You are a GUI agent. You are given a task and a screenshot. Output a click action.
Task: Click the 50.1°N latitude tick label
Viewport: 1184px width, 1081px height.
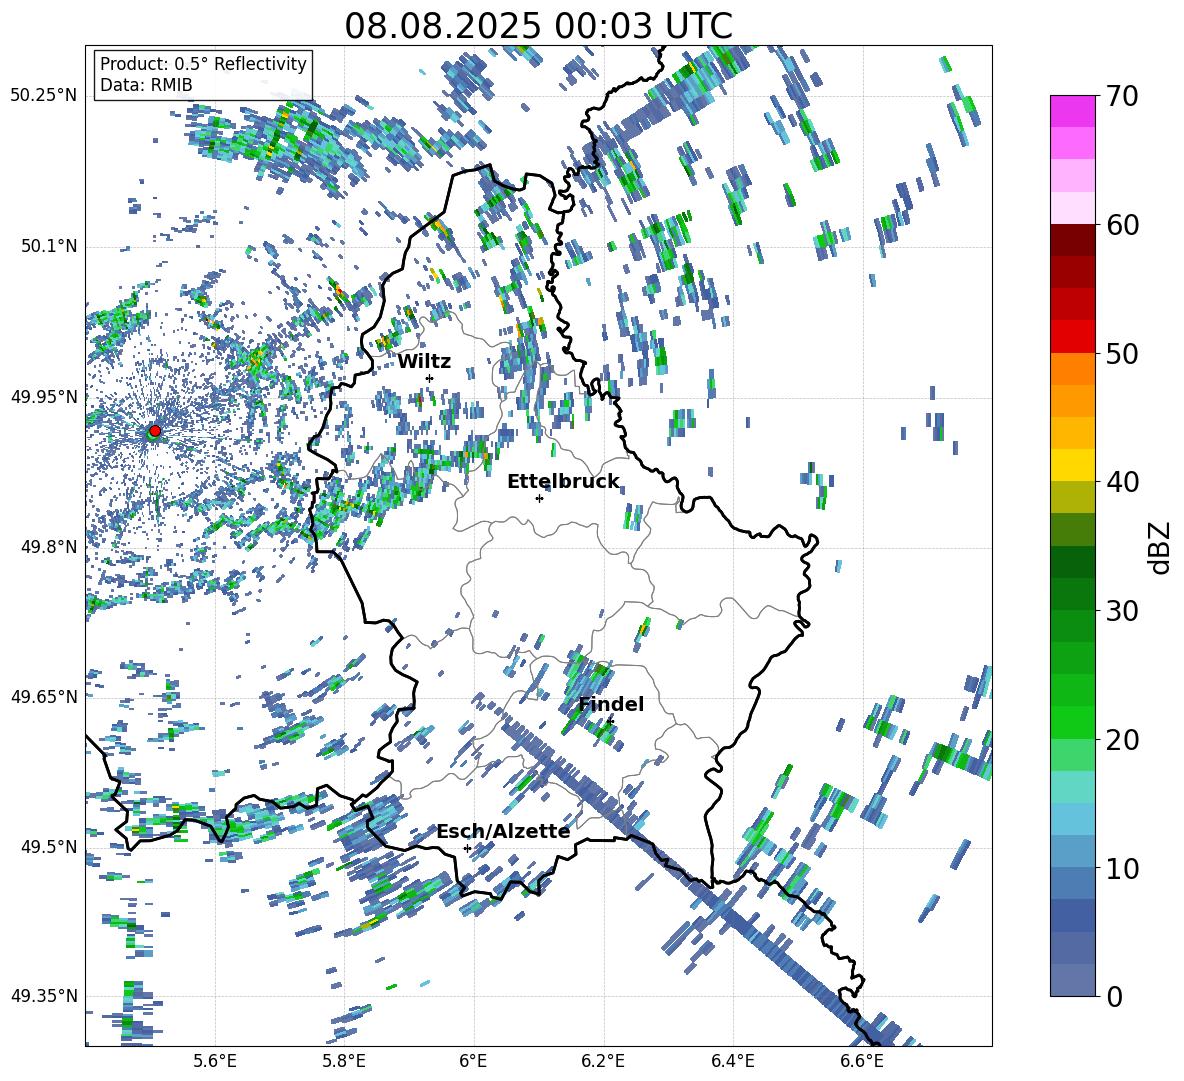tap(48, 246)
